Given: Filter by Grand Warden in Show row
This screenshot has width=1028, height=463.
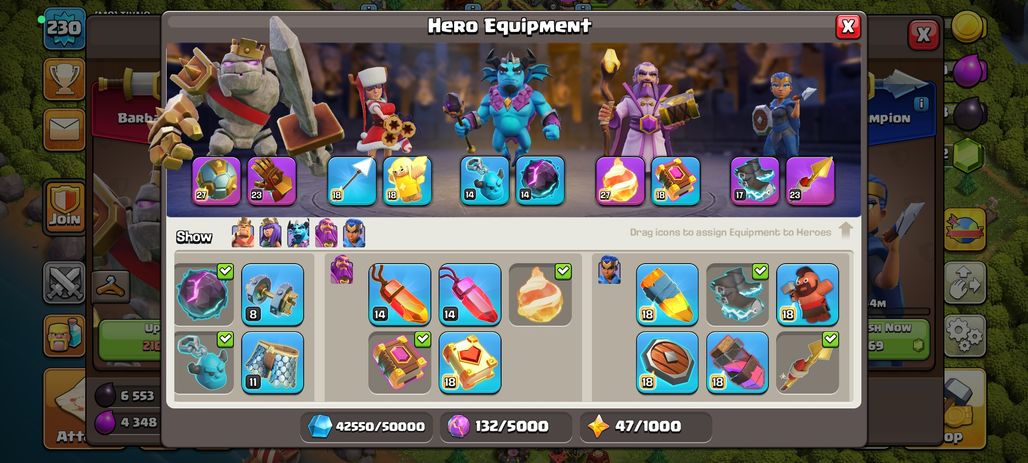Looking at the screenshot, I should click(326, 233).
